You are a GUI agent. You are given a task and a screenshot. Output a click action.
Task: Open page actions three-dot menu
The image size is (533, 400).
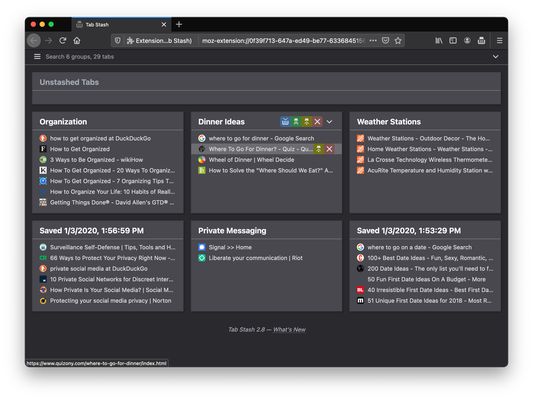coord(373,40)
